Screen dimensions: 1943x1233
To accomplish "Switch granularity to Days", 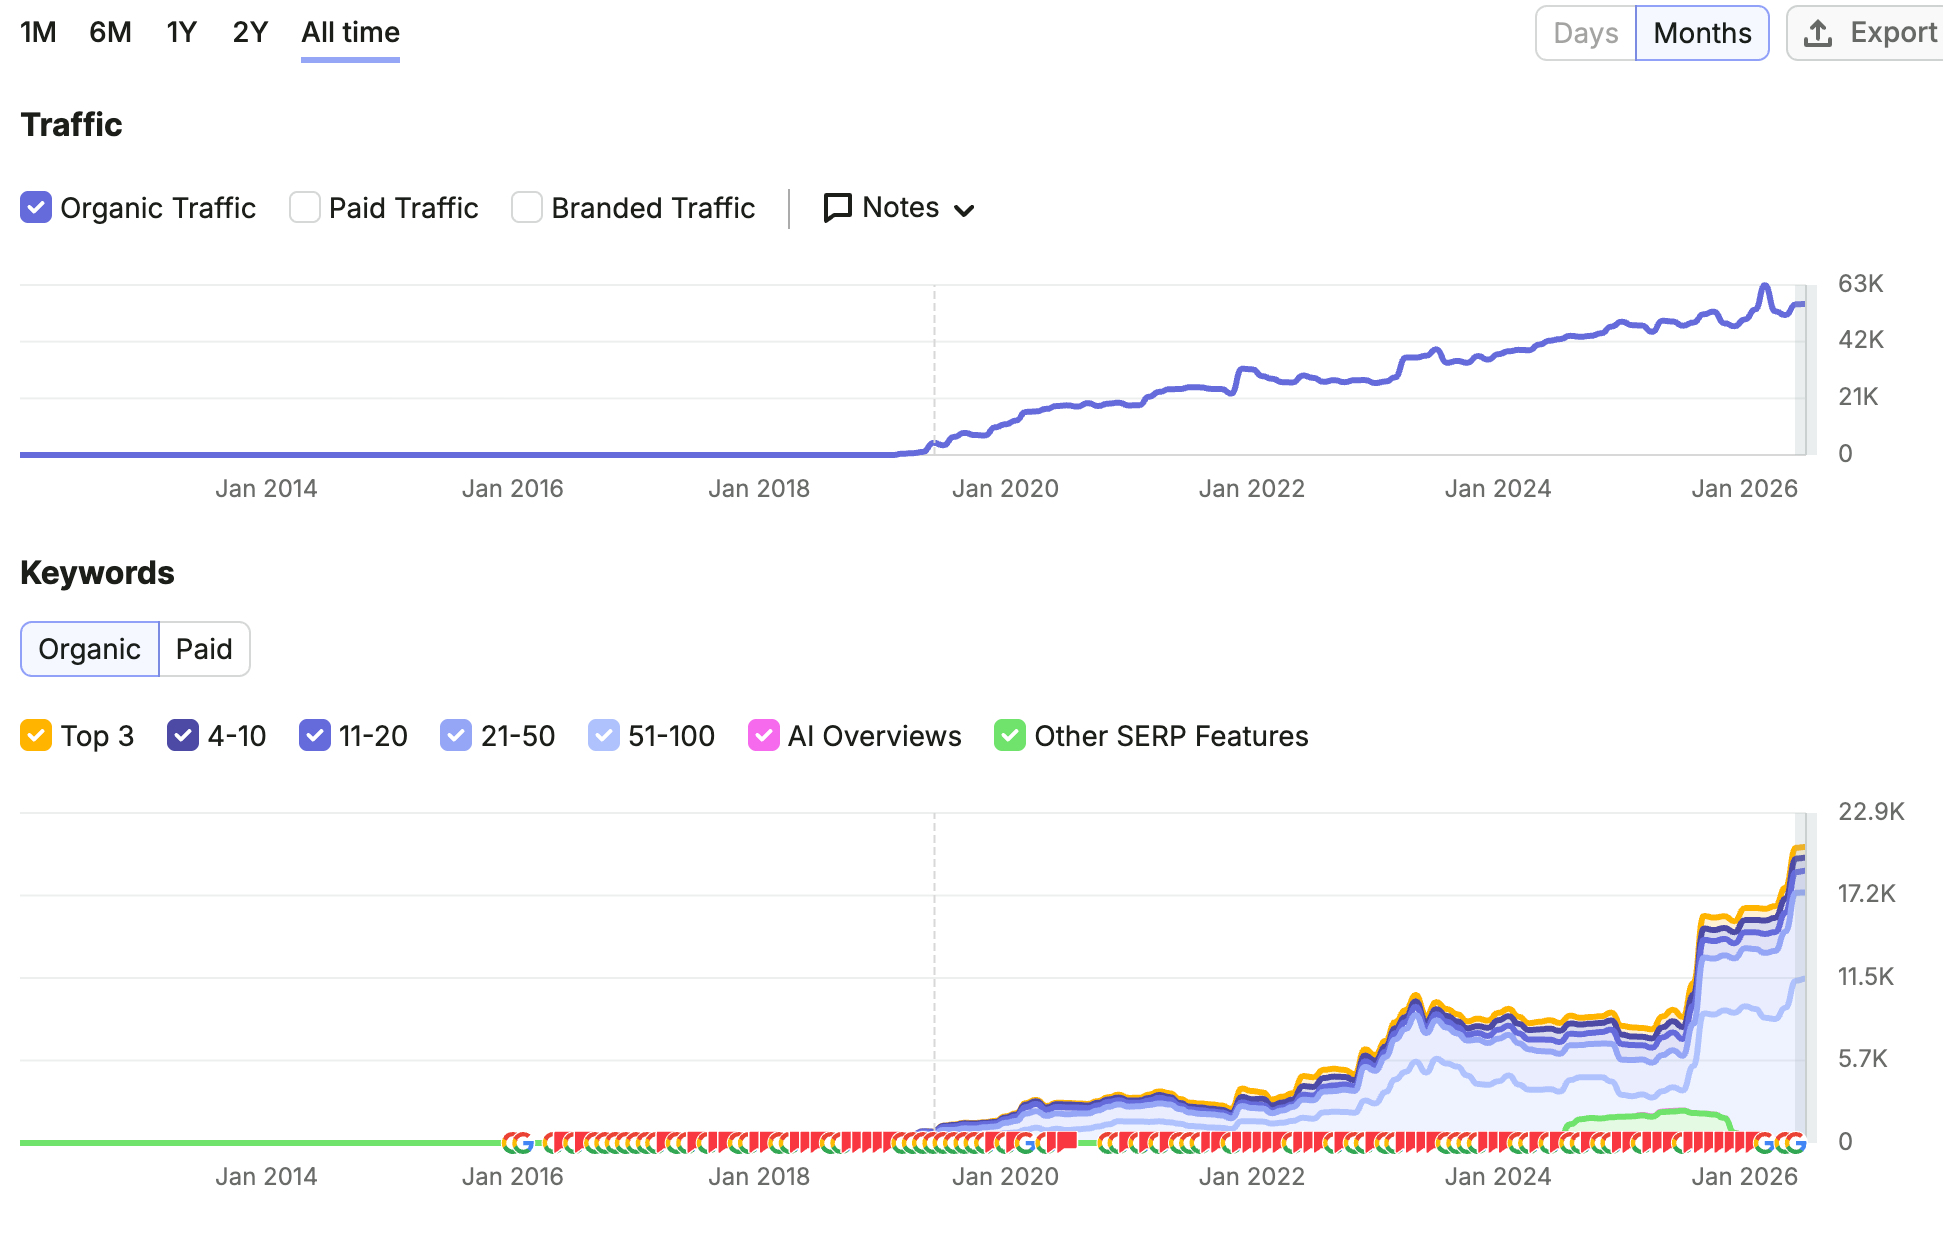I will 1586,33.
